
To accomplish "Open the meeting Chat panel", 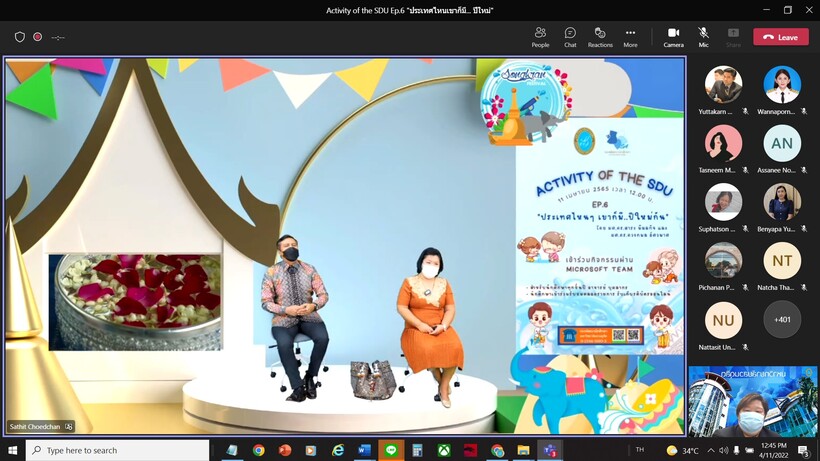I will point(570,37).
